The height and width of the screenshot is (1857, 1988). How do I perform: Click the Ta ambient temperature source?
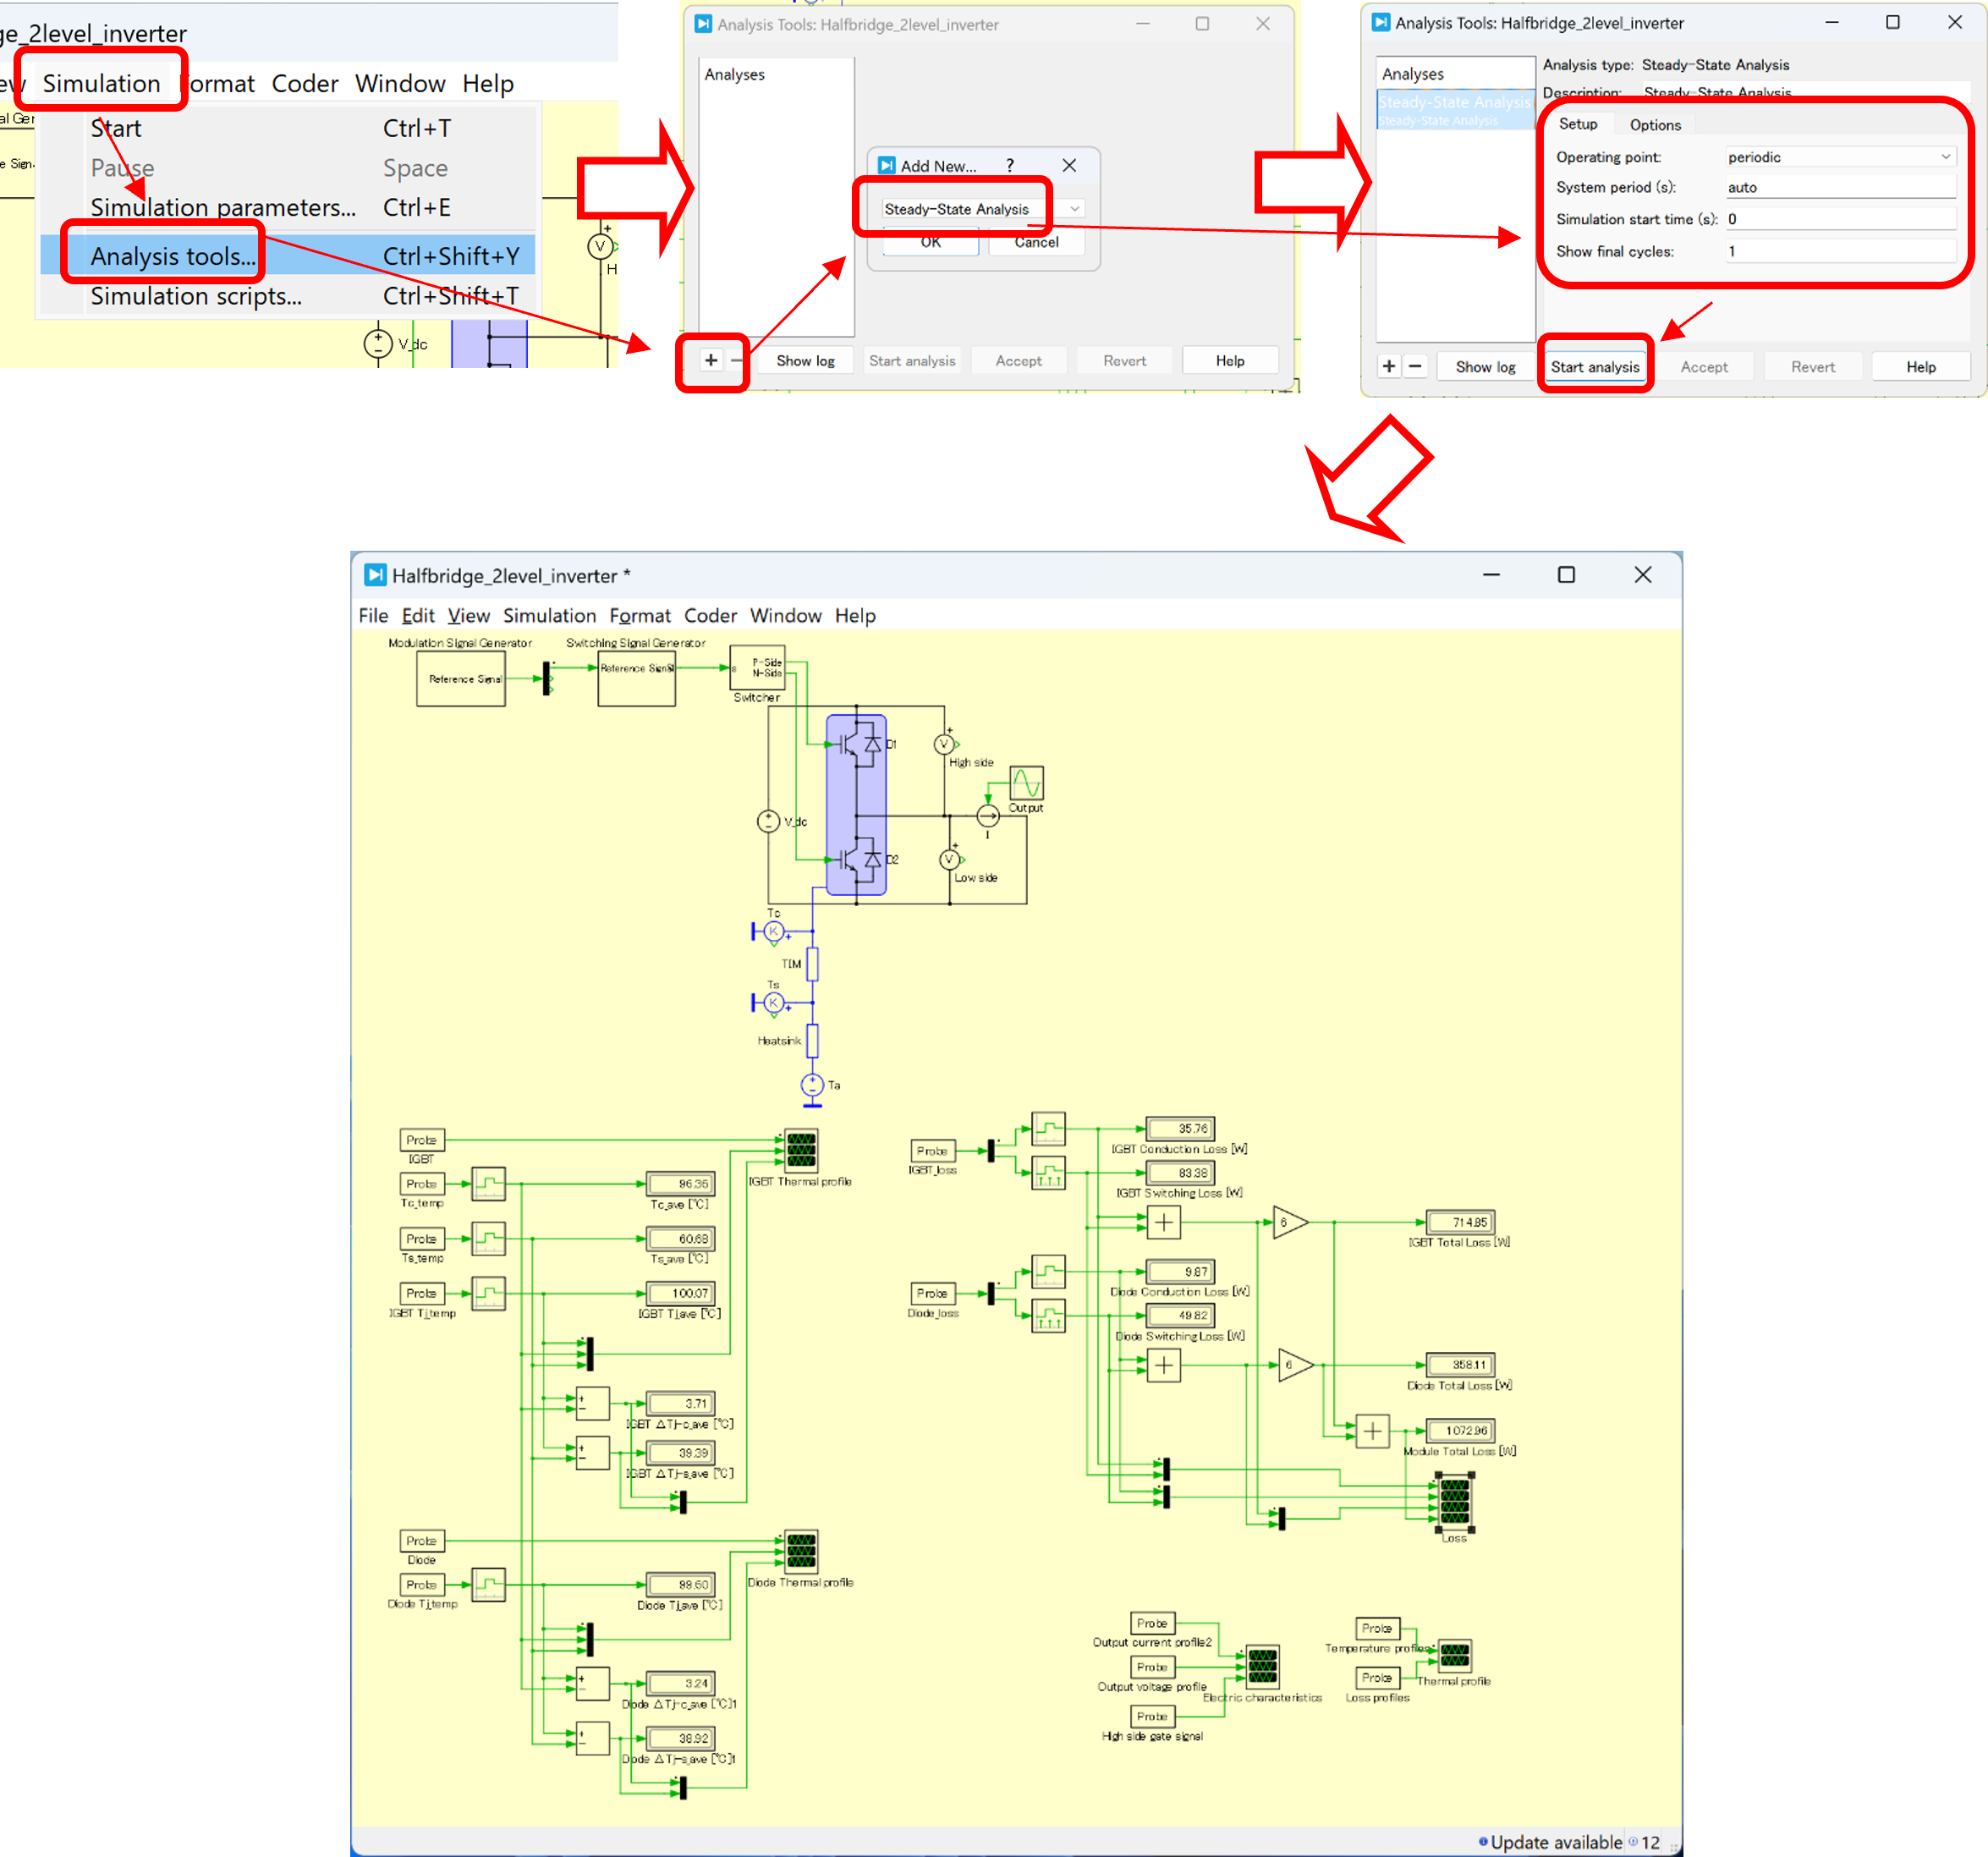[812, 1085]
